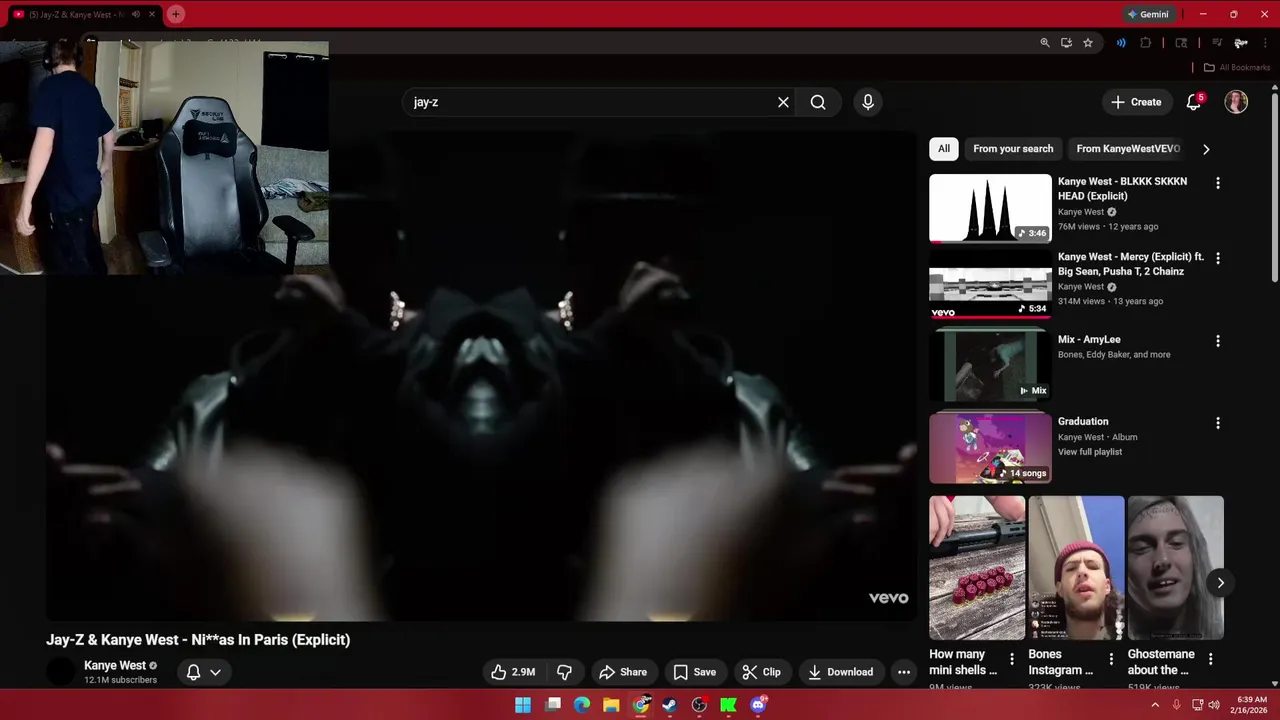Viewport: 1280px width, 720px height.
Task: Open options for the 'How many mini shells' short
Action: coord(1012,659)
